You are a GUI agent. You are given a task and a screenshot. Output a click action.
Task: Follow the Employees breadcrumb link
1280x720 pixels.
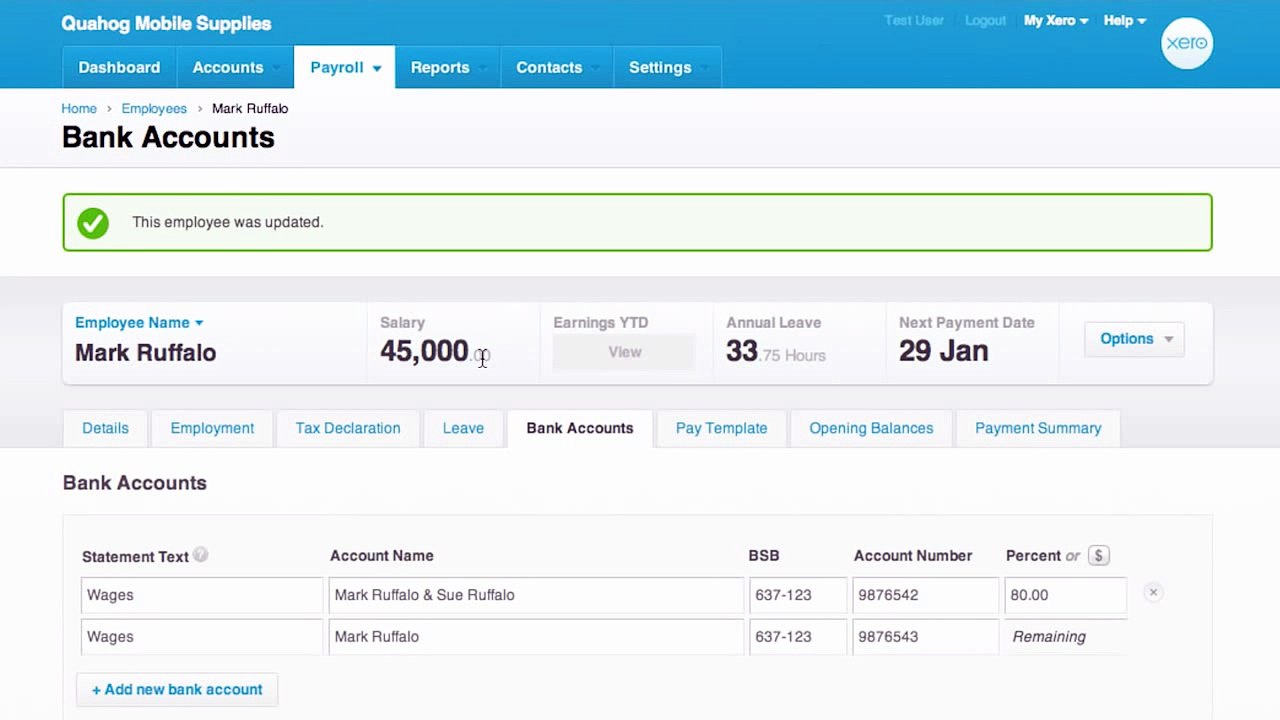point(154,108)
